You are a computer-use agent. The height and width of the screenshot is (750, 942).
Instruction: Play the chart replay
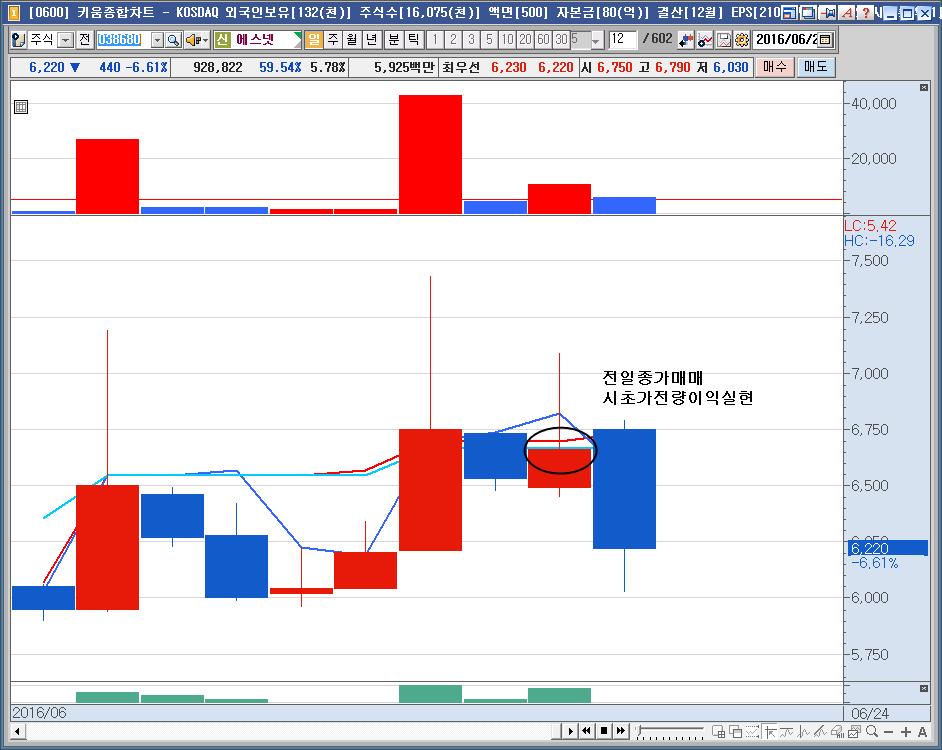[570, 731]
